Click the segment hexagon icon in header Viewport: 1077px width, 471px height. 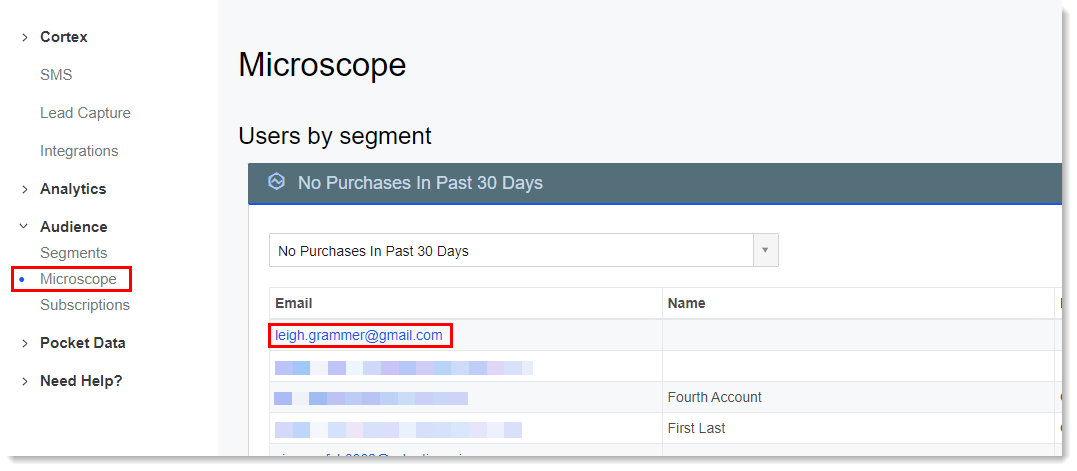276,183
